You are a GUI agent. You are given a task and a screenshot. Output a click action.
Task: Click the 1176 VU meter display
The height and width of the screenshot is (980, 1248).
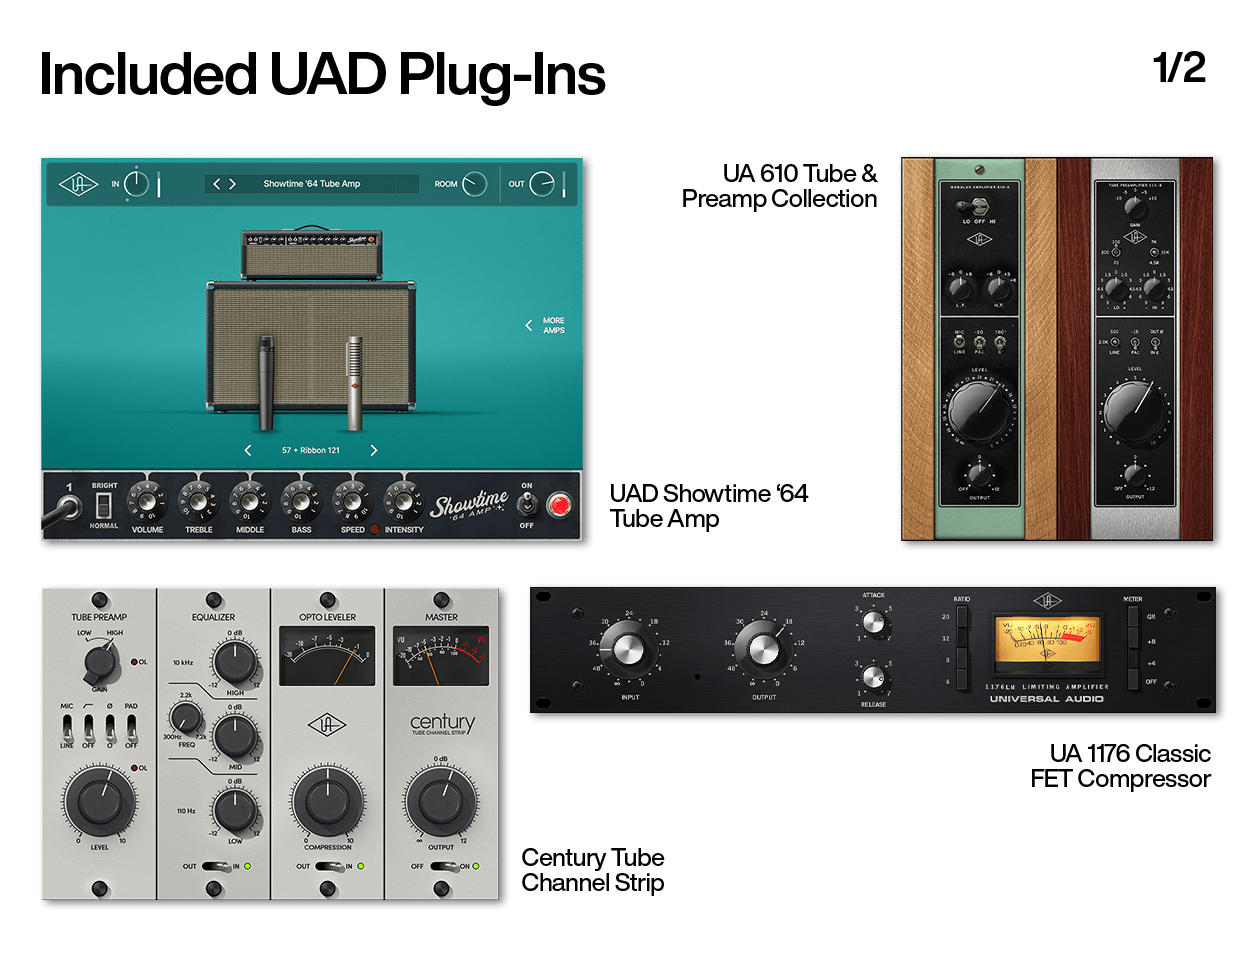click(x=1047, y=645)
